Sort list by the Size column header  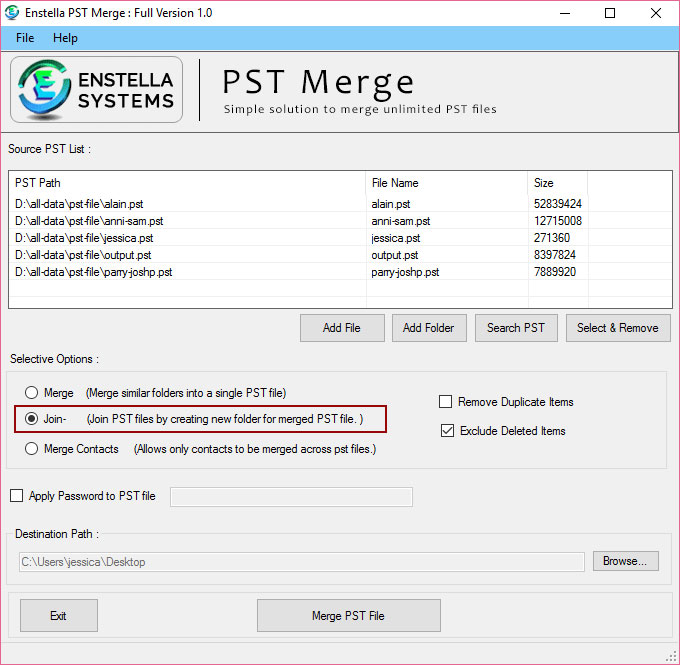coord(556,183)
